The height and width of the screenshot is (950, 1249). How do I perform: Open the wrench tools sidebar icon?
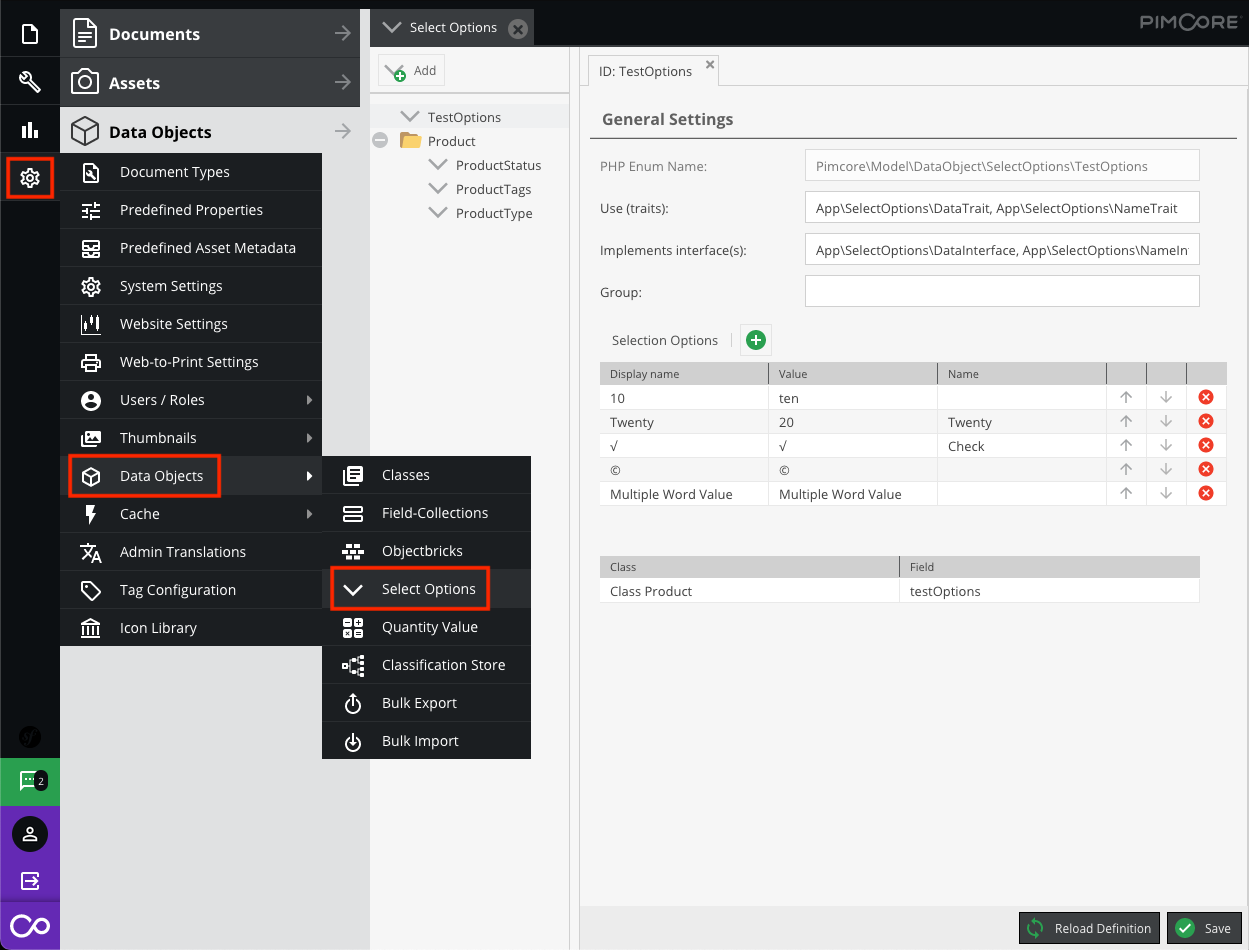30,82
